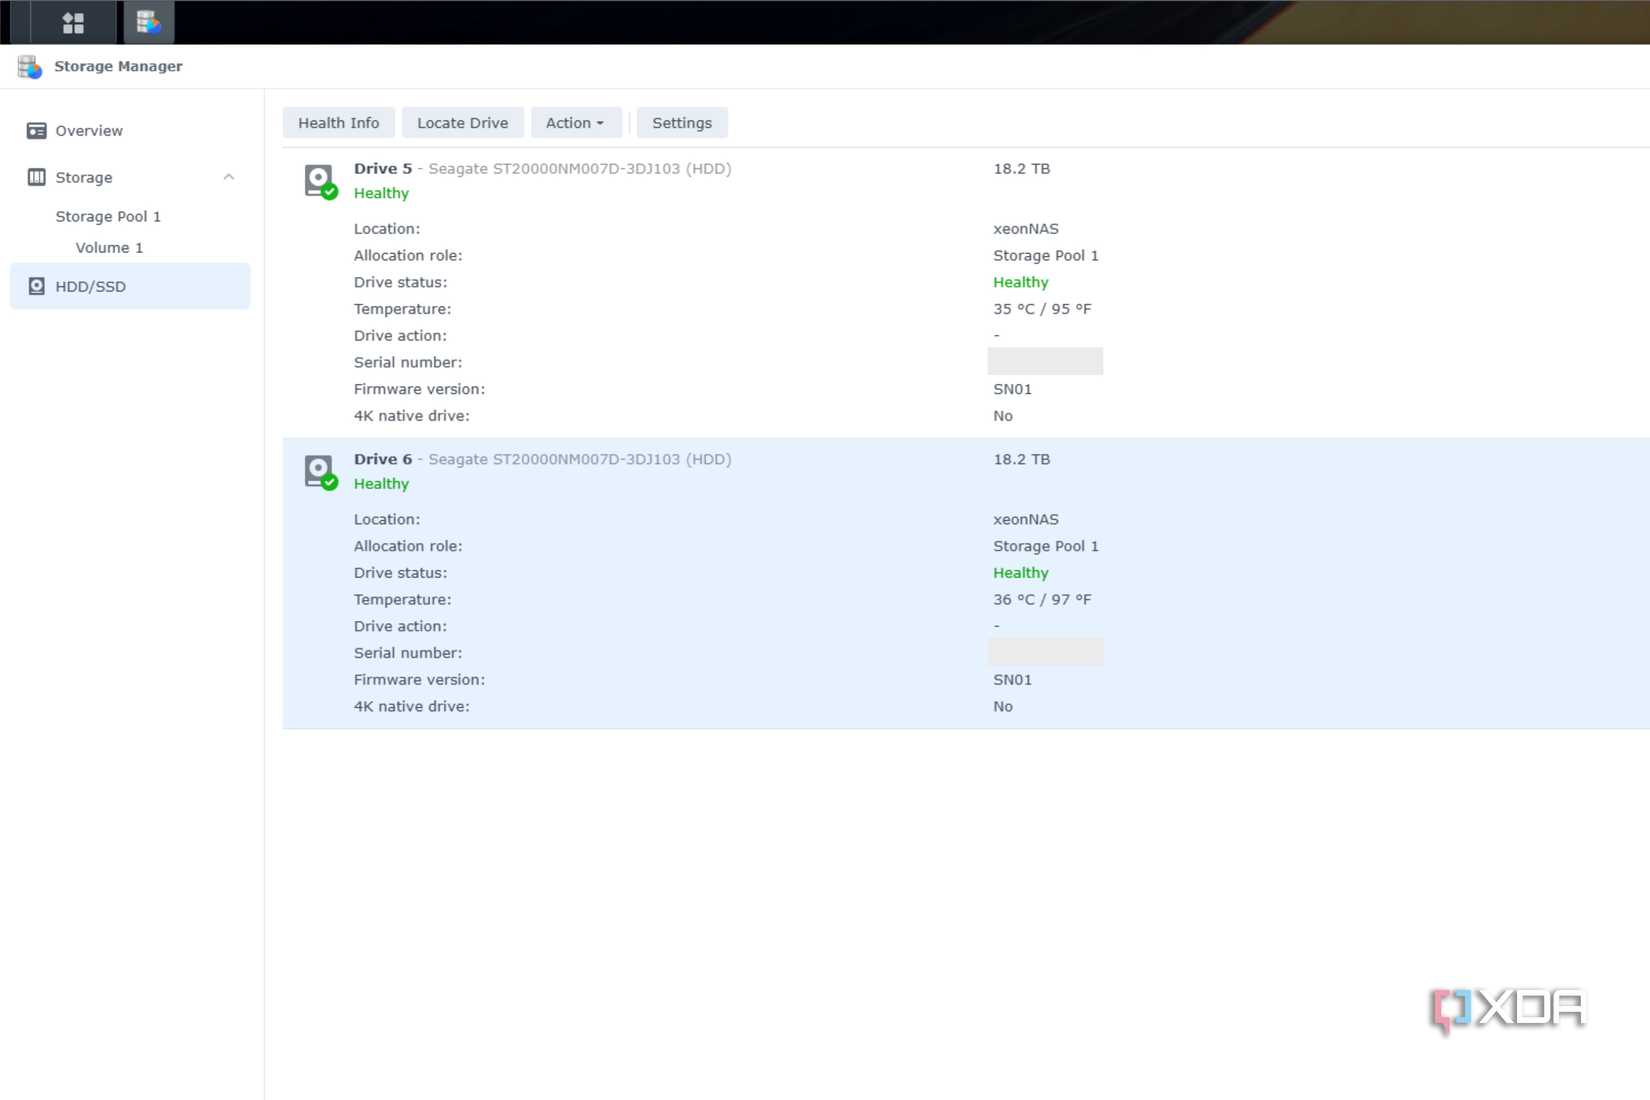Open the main menu grid icon
Screen dimensions: 1650x1100
[73, 22]
